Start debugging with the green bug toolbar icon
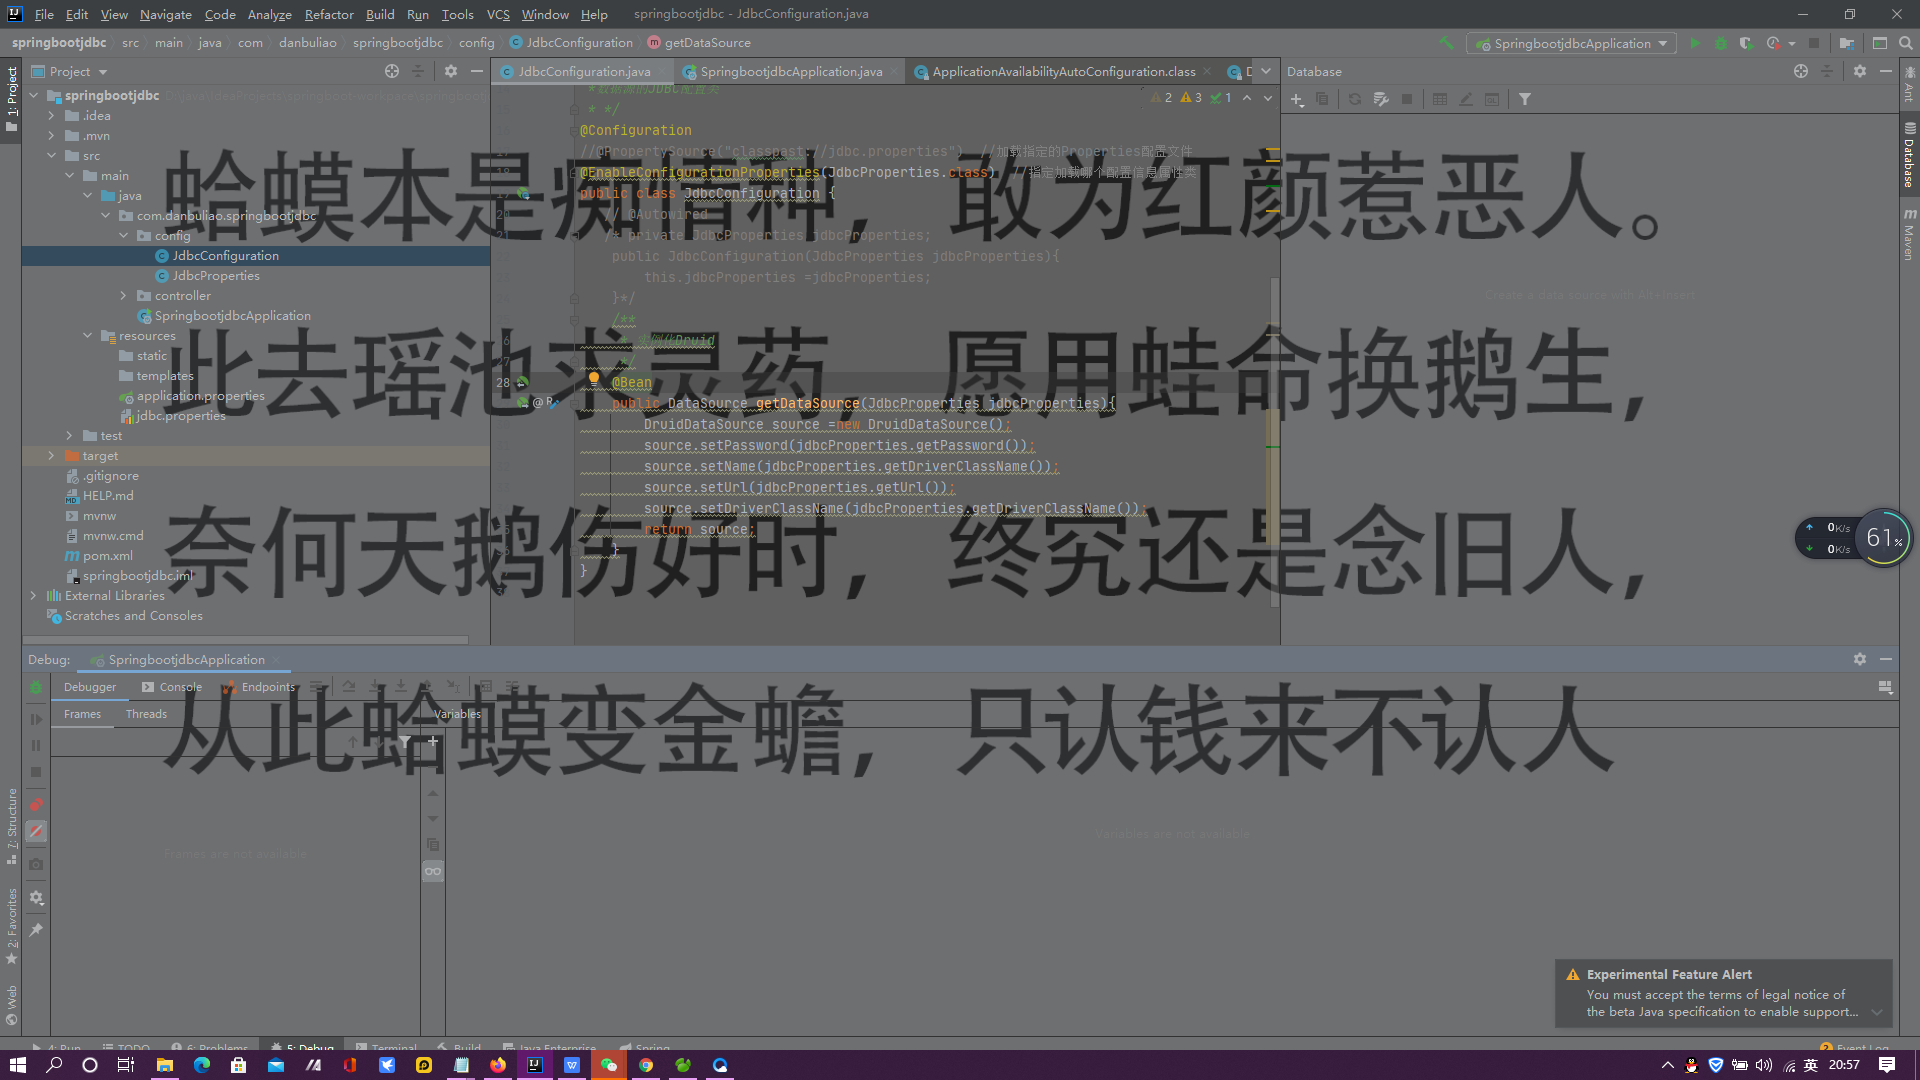Viewport: 1920px width, 1080px height. (x=1721, y=43)
